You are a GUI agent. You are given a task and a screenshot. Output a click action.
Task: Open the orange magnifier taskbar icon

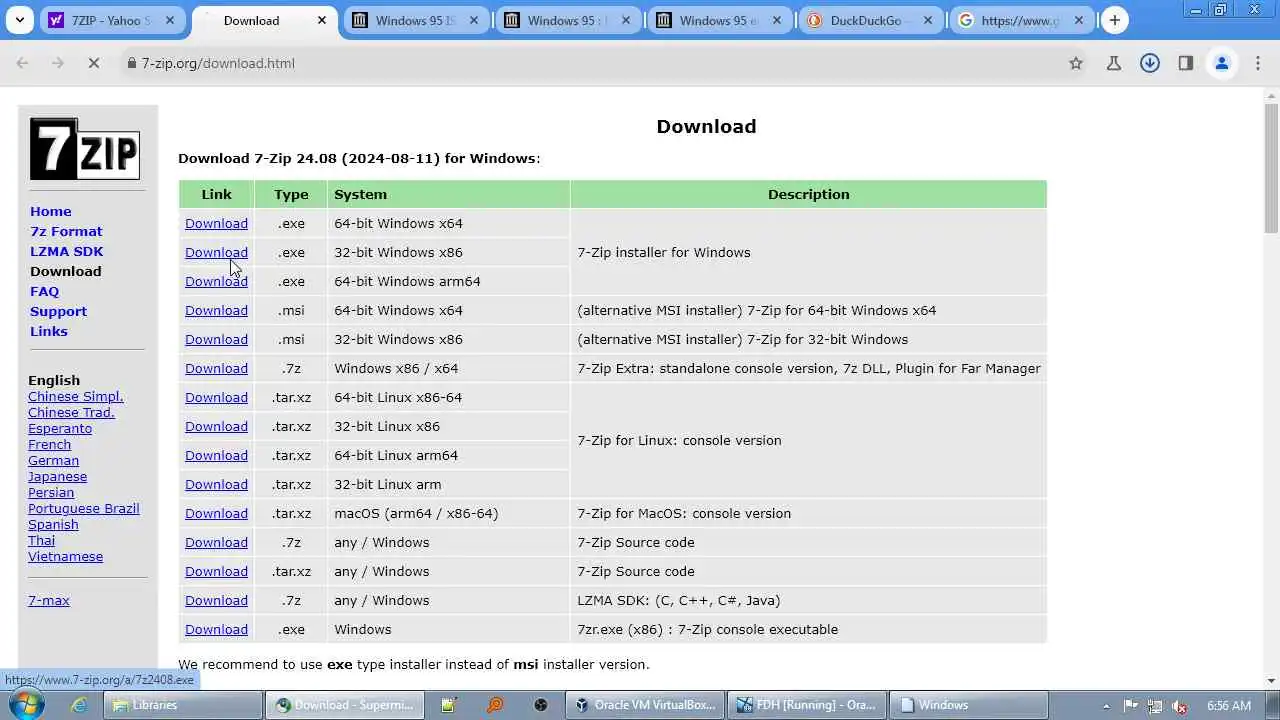pyautogui.click(x=495, y=705)
